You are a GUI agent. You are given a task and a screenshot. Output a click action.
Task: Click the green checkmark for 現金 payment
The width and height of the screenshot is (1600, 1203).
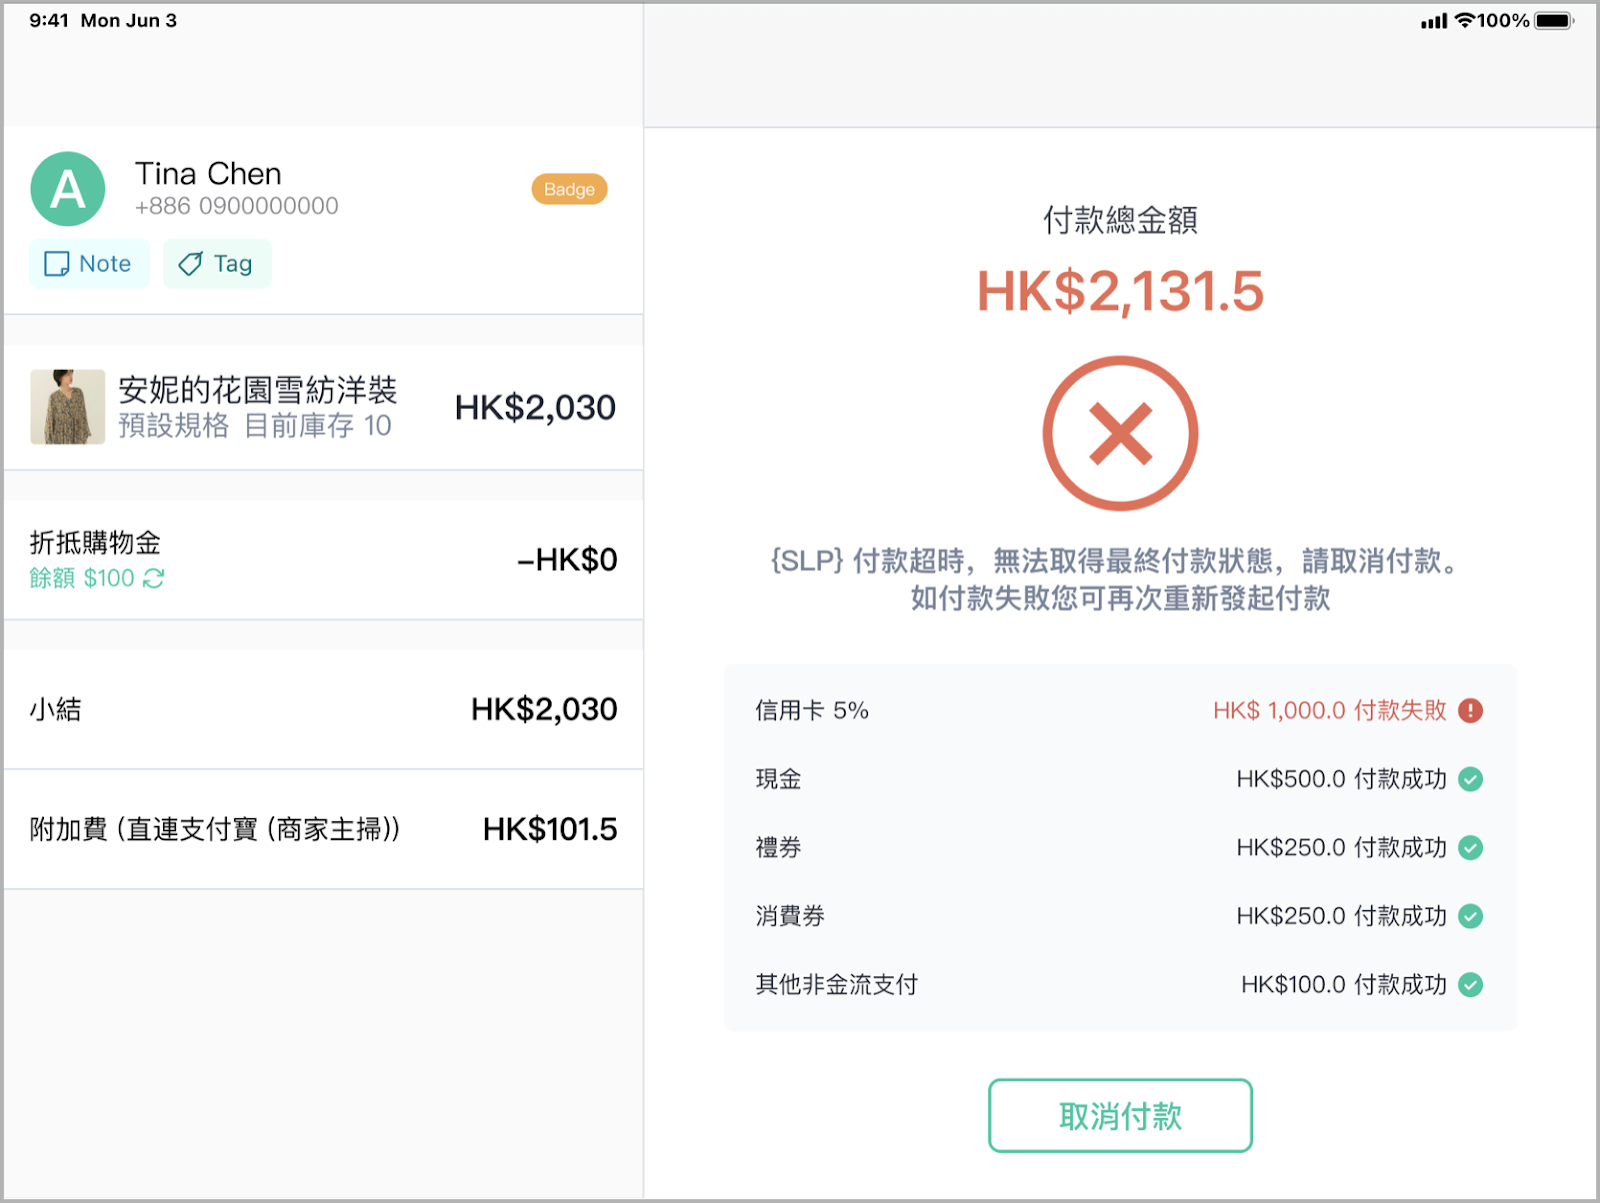1470,779
